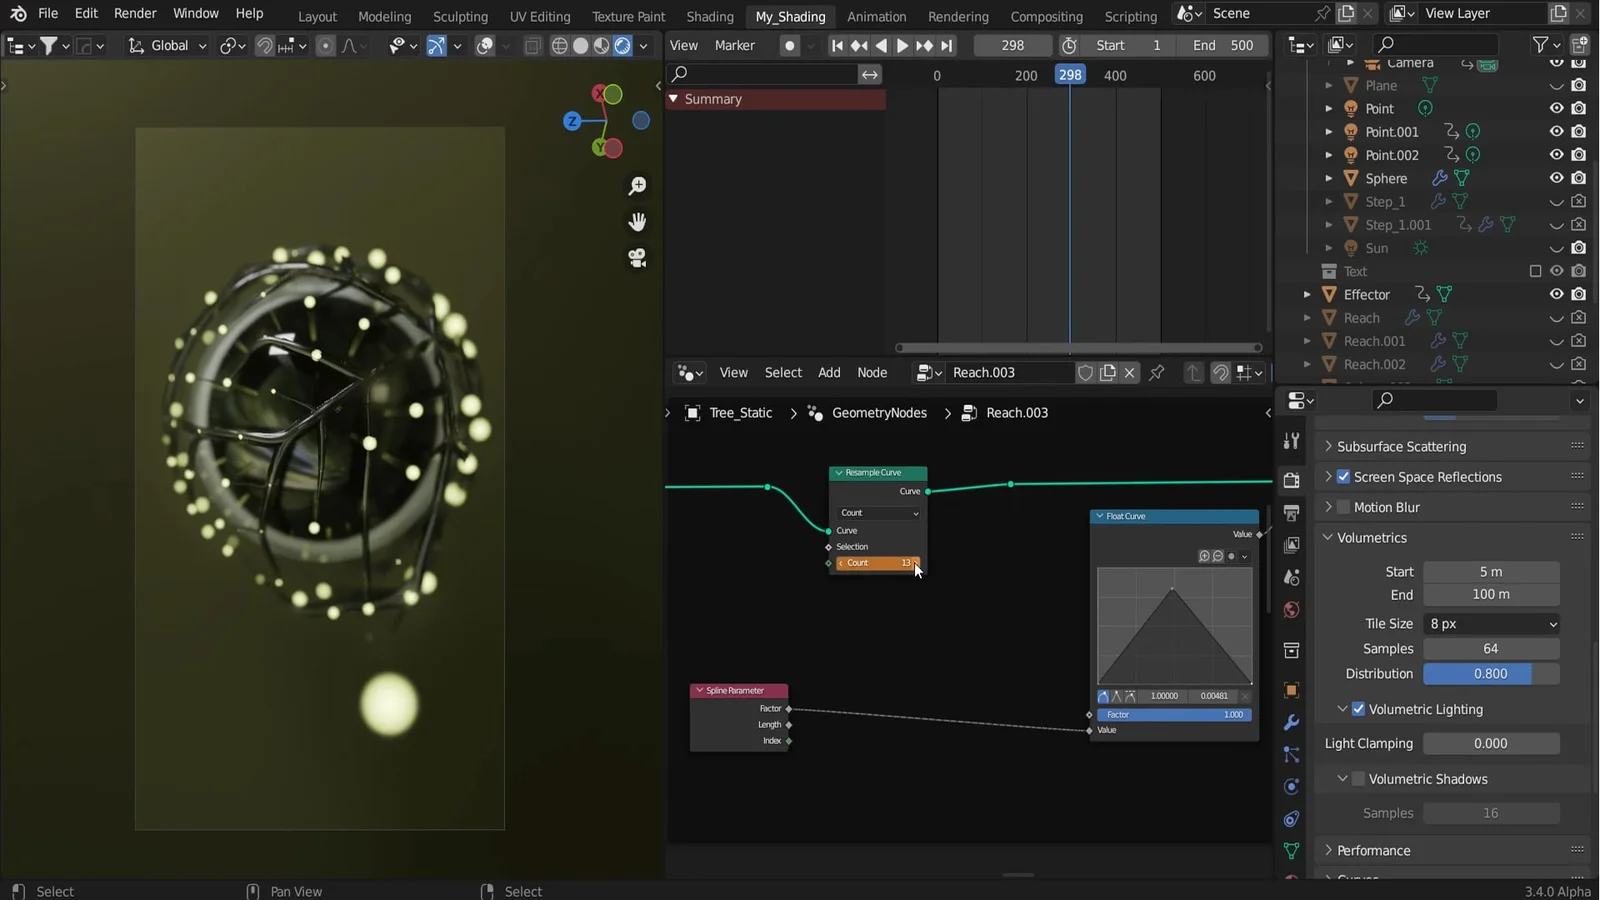The image size is (1600, 900).
Task: Switch to the Animation workspace tab
Action: pyautogui.click(x=877, y=16)
